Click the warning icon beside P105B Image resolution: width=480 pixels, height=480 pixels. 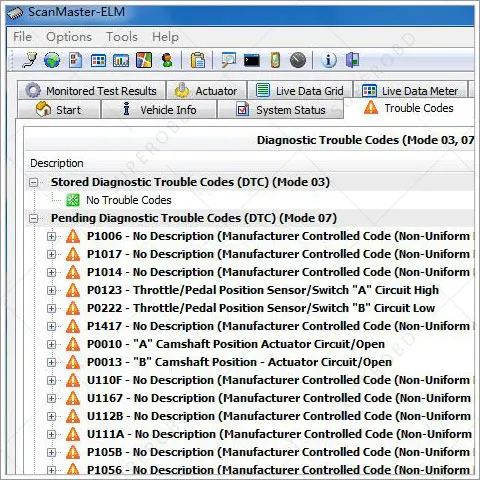[73, 452]
